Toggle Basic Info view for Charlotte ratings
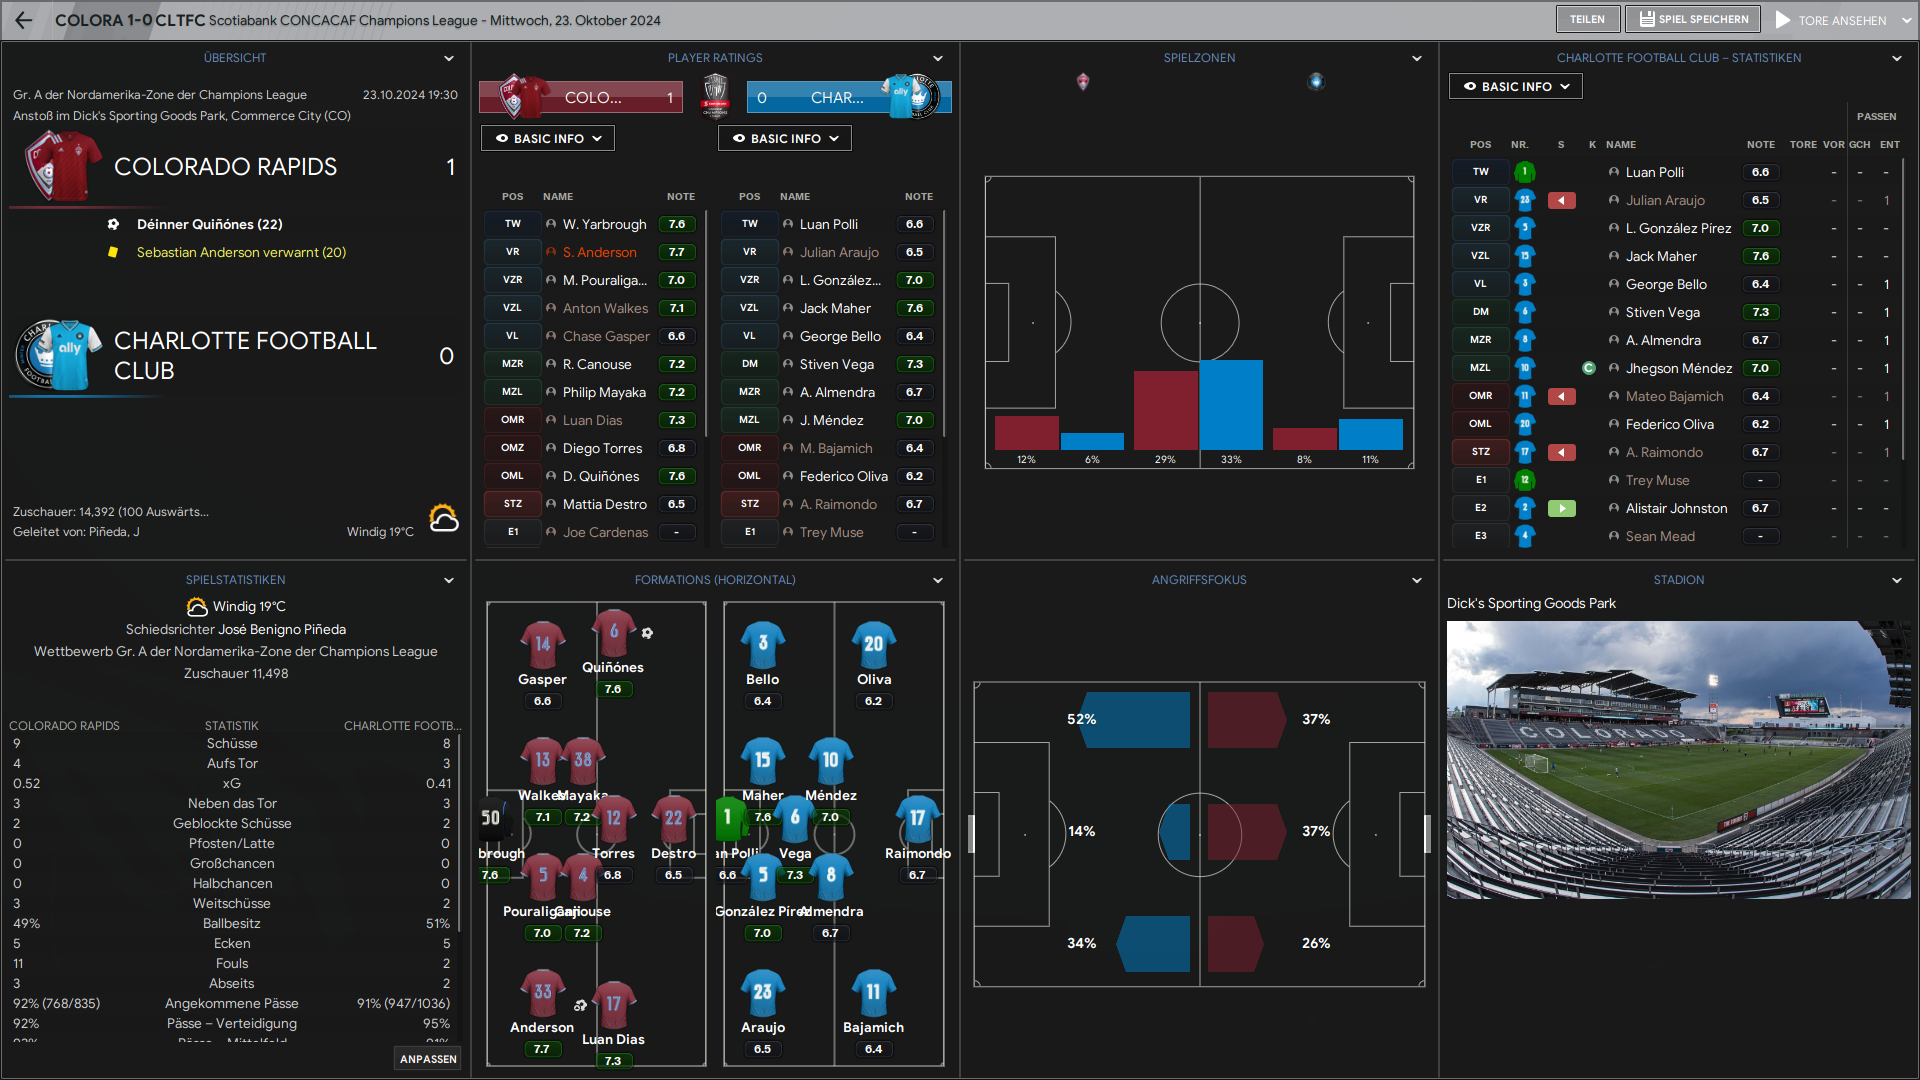The width and height of the screenshot is (1920, 1080). point(785,139)
